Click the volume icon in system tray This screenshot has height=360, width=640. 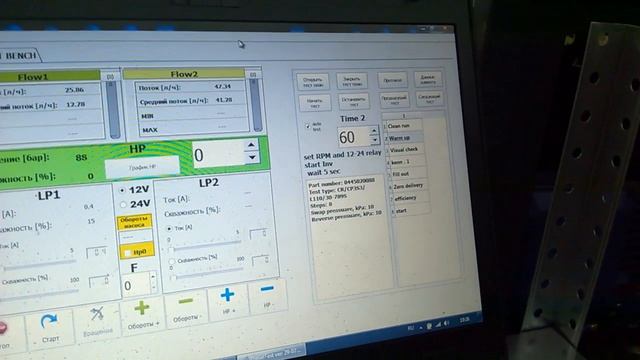coord(446,323)
